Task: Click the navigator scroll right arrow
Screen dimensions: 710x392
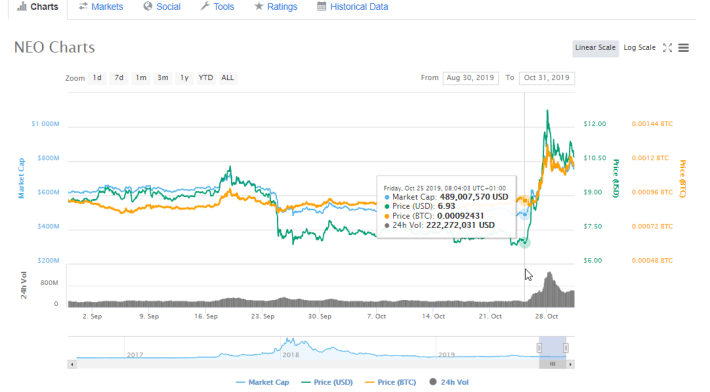Action: [x=571, y=364]
